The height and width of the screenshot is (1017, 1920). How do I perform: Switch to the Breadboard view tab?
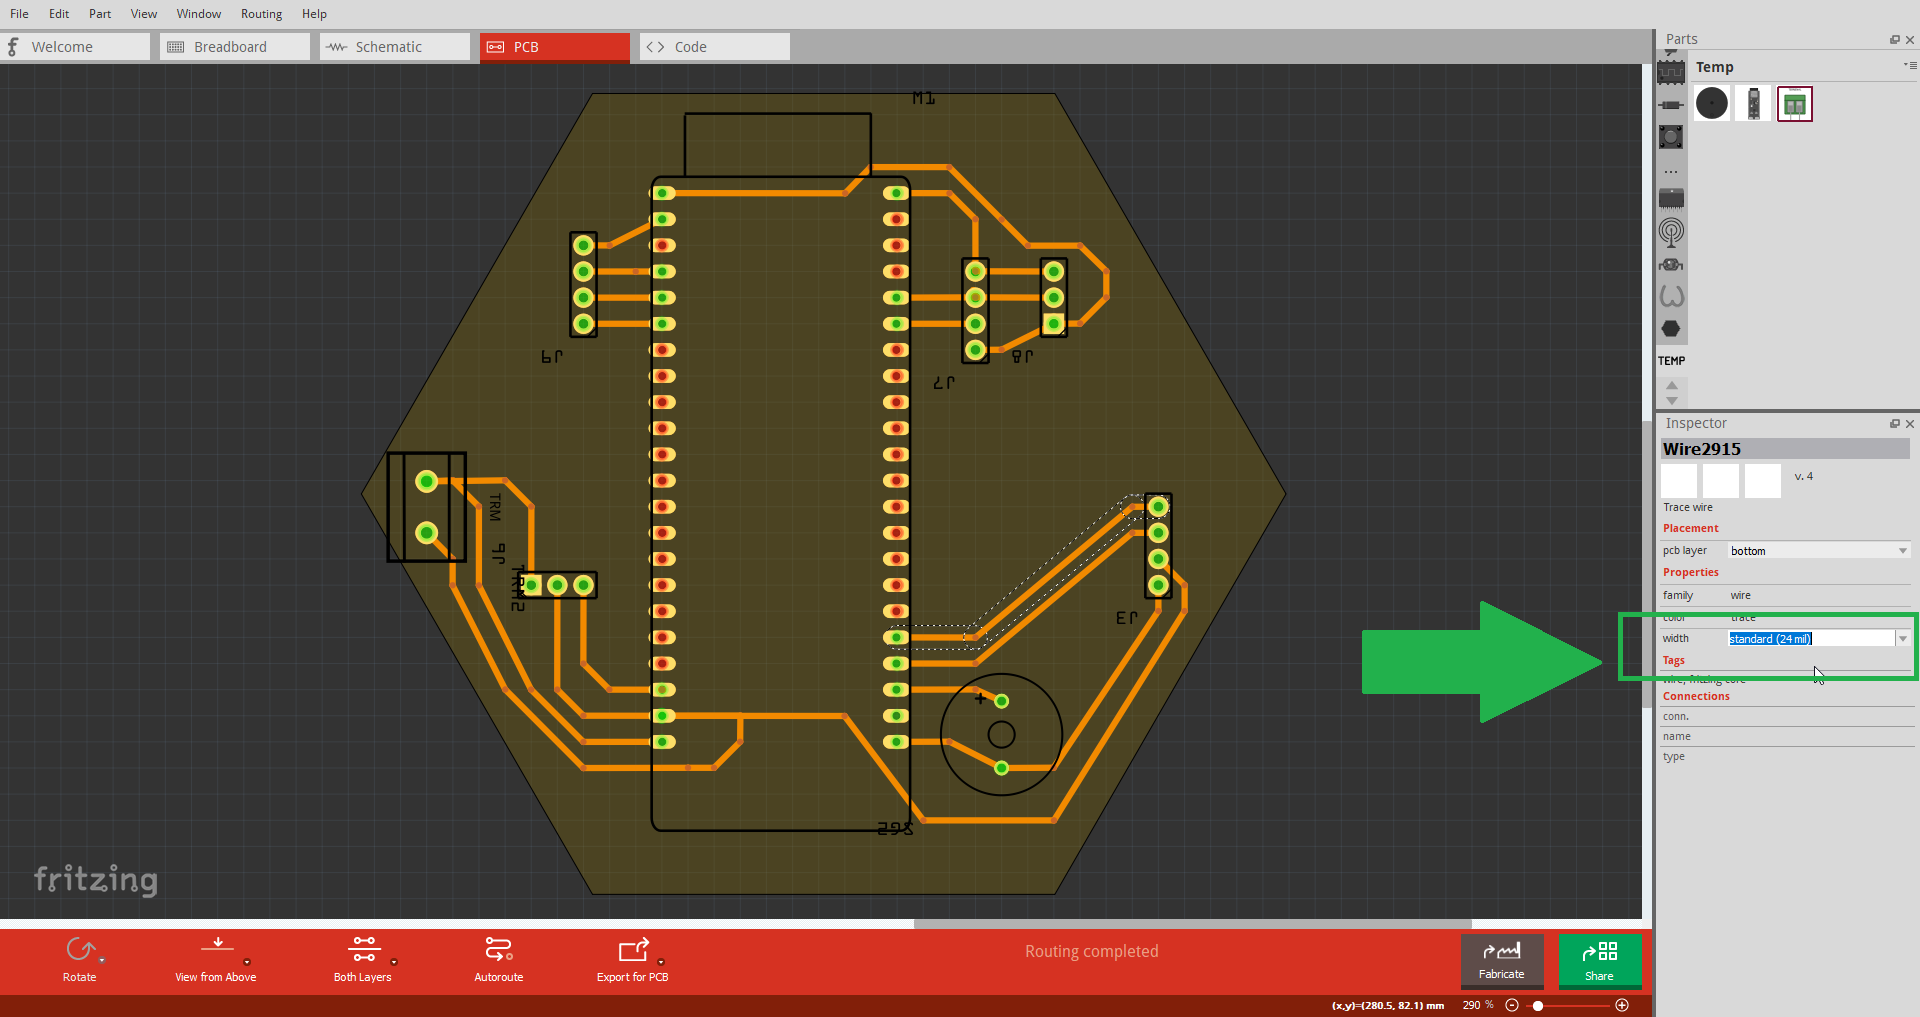point(235,47)
